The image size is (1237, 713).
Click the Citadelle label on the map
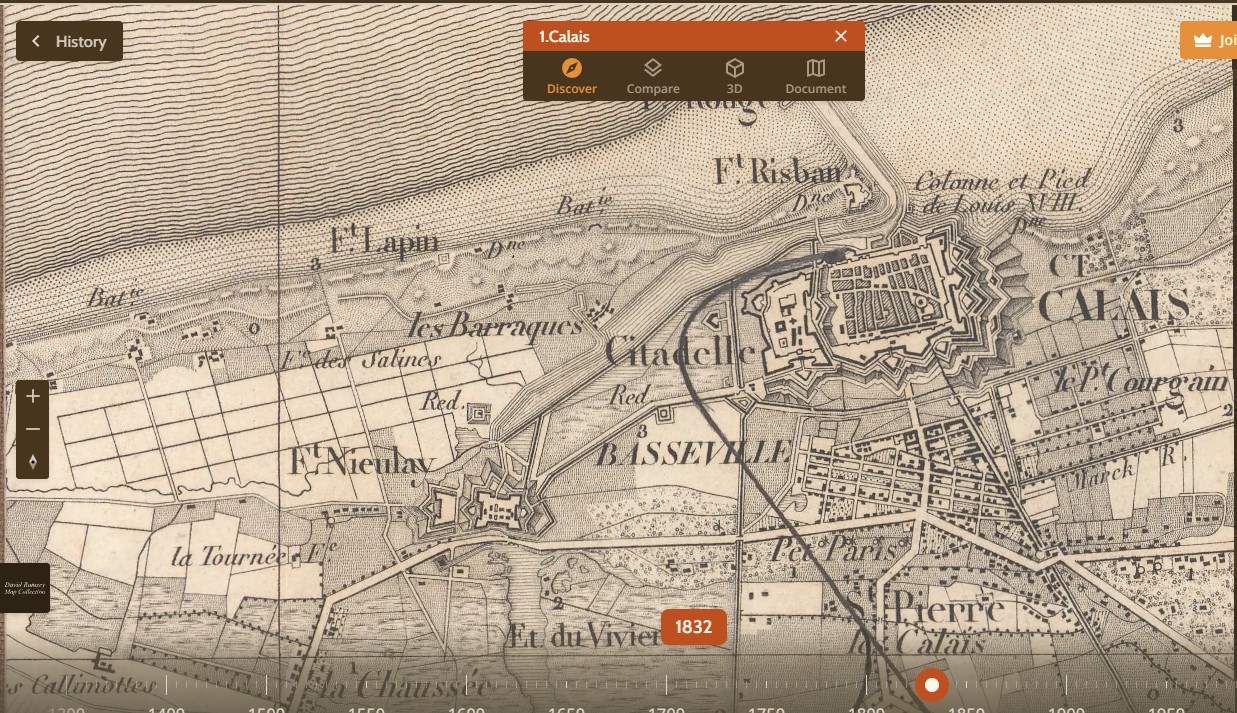(x=679, y=352)
